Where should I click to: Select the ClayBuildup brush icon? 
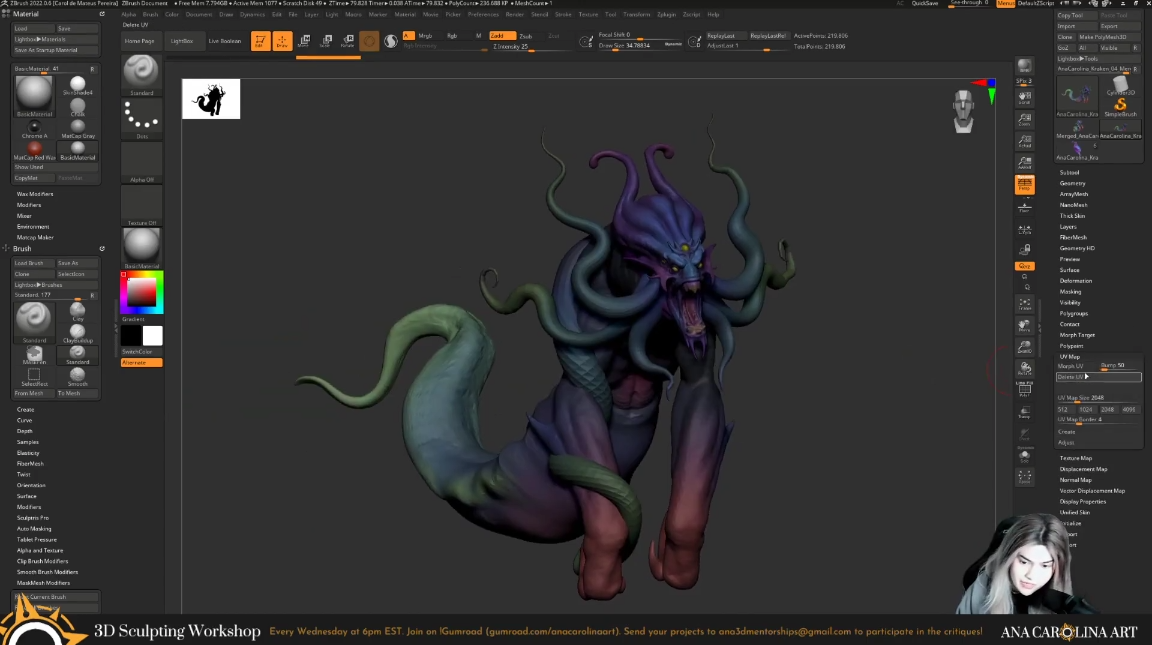(77, 332)
